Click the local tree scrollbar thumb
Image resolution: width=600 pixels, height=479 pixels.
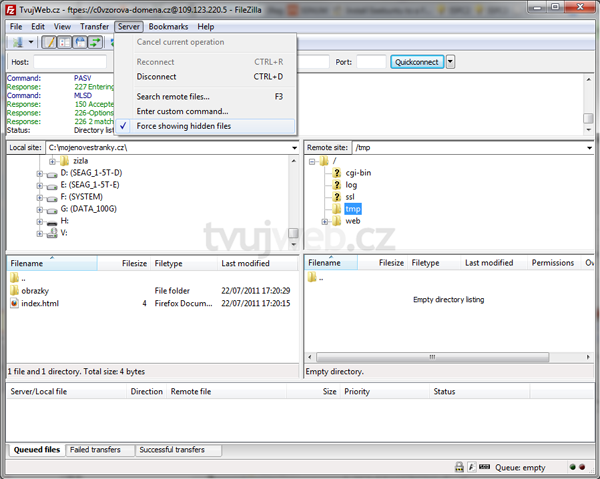[293, 233]
